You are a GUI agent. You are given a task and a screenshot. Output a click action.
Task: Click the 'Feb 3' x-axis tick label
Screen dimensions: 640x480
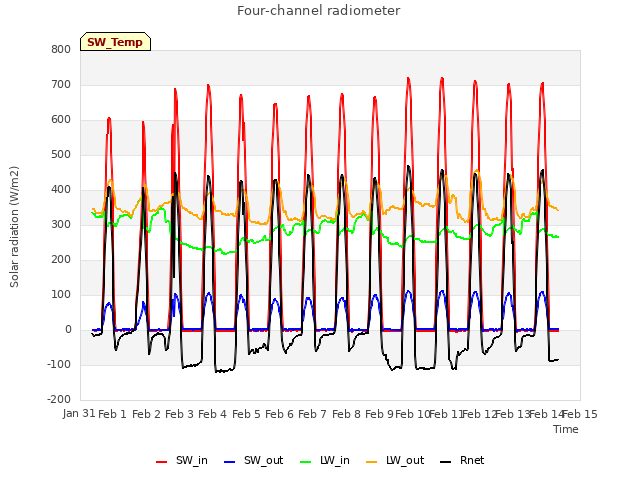point(180,414)
